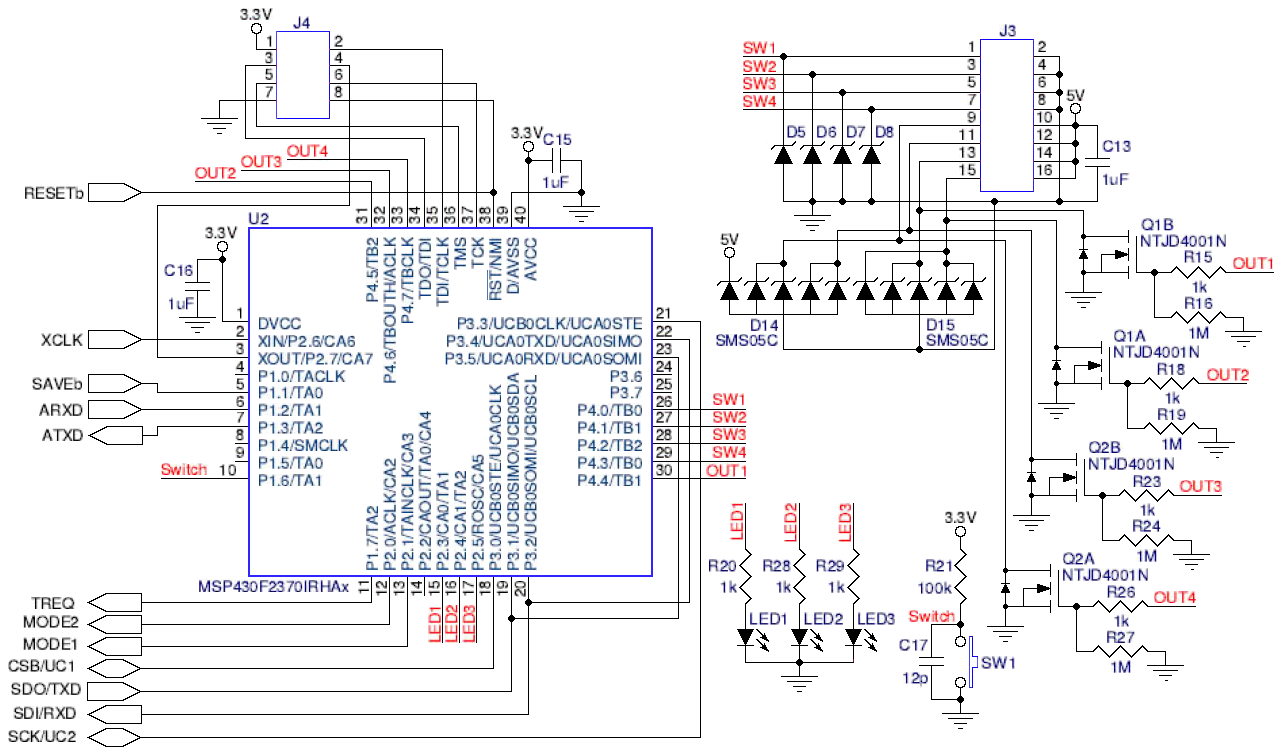Click the OUT1 net label beside R15
Viewport: 1287px width, 756px height.
click(x=1253, y=264)
